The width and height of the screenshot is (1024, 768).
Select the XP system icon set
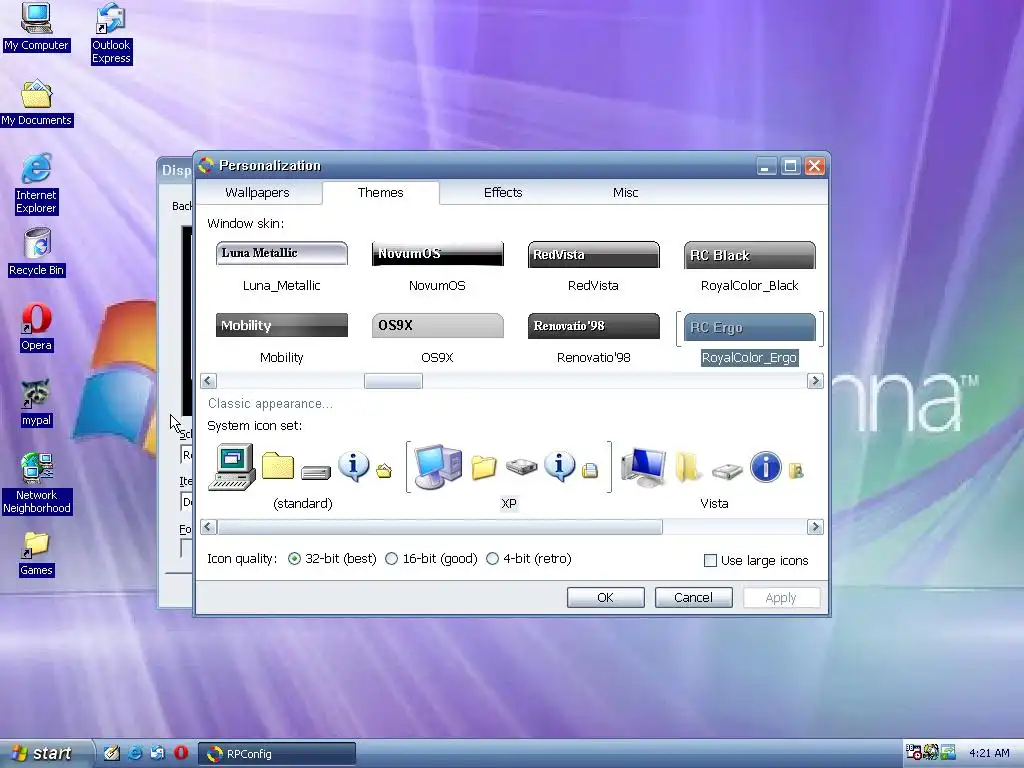509,477
